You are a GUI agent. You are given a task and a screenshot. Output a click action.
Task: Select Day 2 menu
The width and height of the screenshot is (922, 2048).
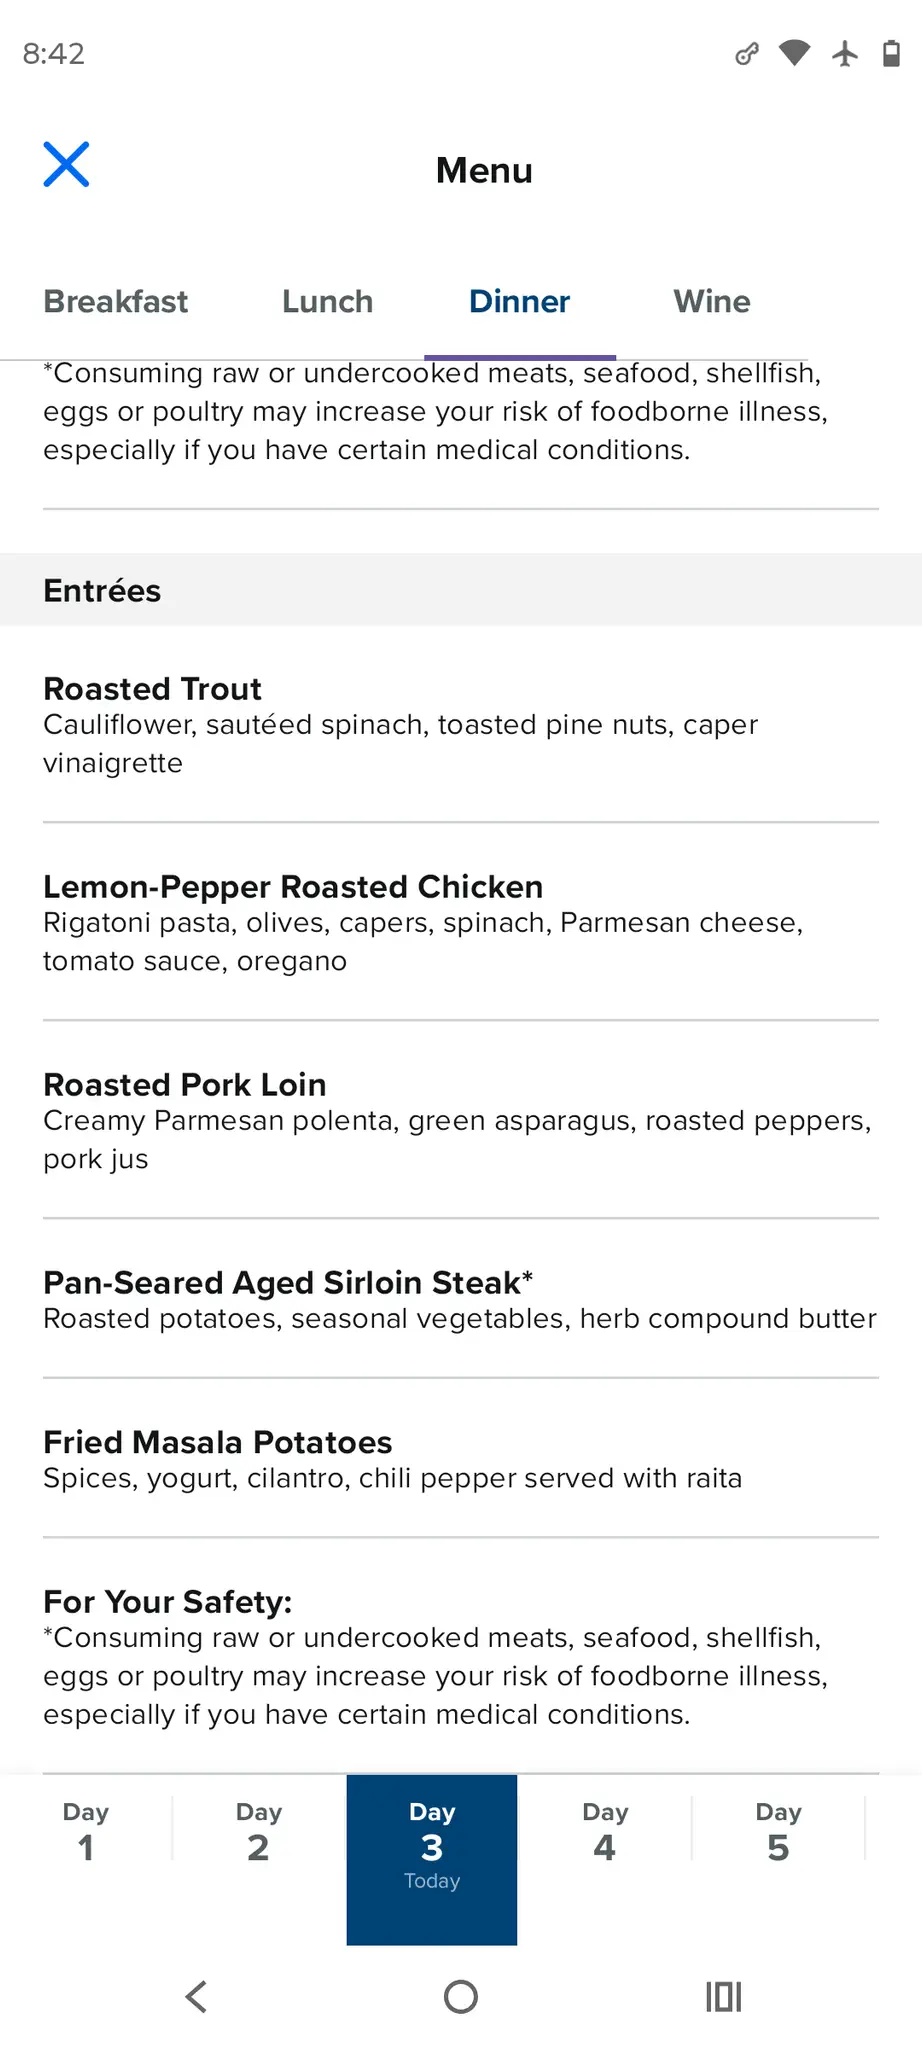259,1832
